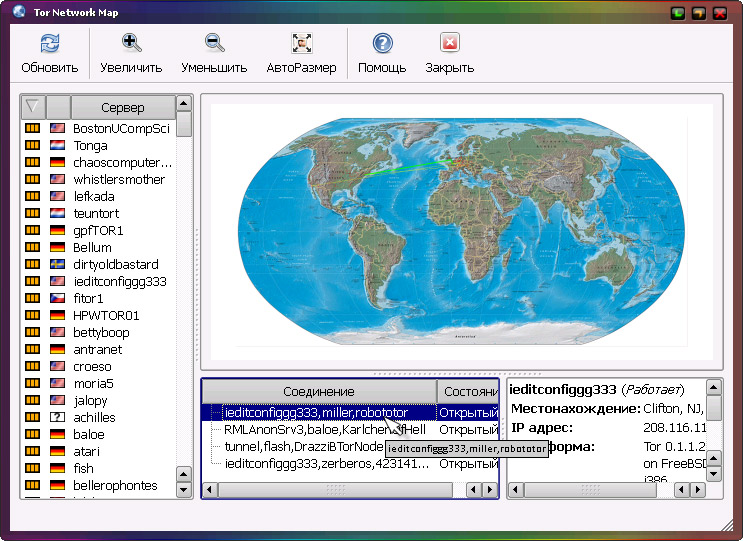743x541 pixels.
Task: Select circuit ieditconfiggg333,miller,robototor
Action: [316, 413]
